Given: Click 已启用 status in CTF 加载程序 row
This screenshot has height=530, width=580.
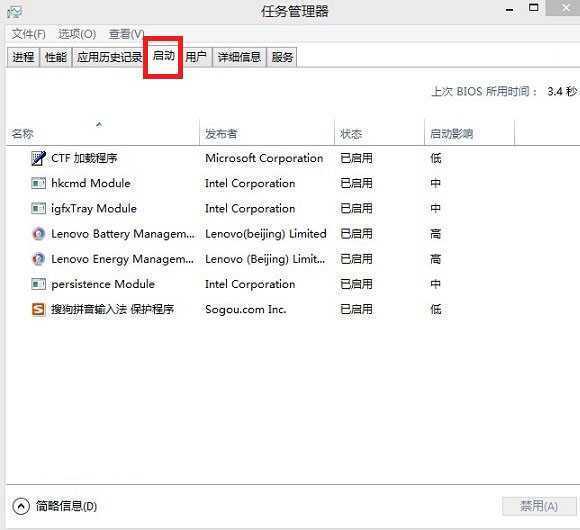Looking at the screenshot, I should (x=356, y=158).
